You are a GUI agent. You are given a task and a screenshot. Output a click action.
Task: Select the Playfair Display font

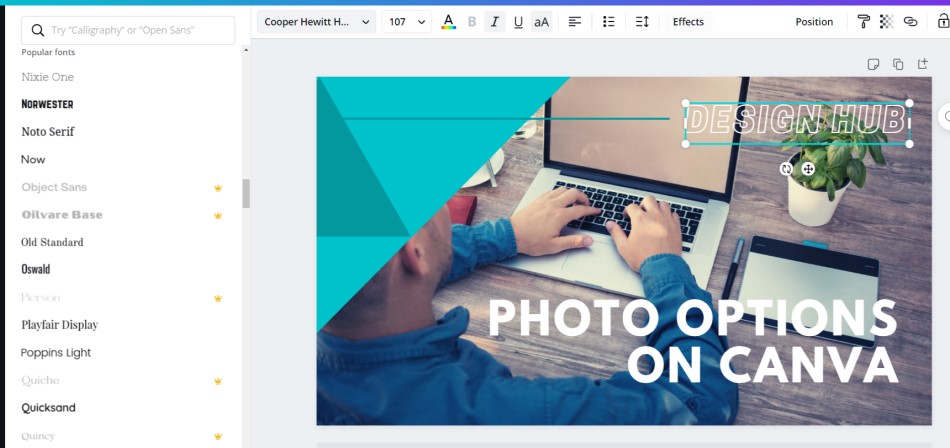pos(59,325)
